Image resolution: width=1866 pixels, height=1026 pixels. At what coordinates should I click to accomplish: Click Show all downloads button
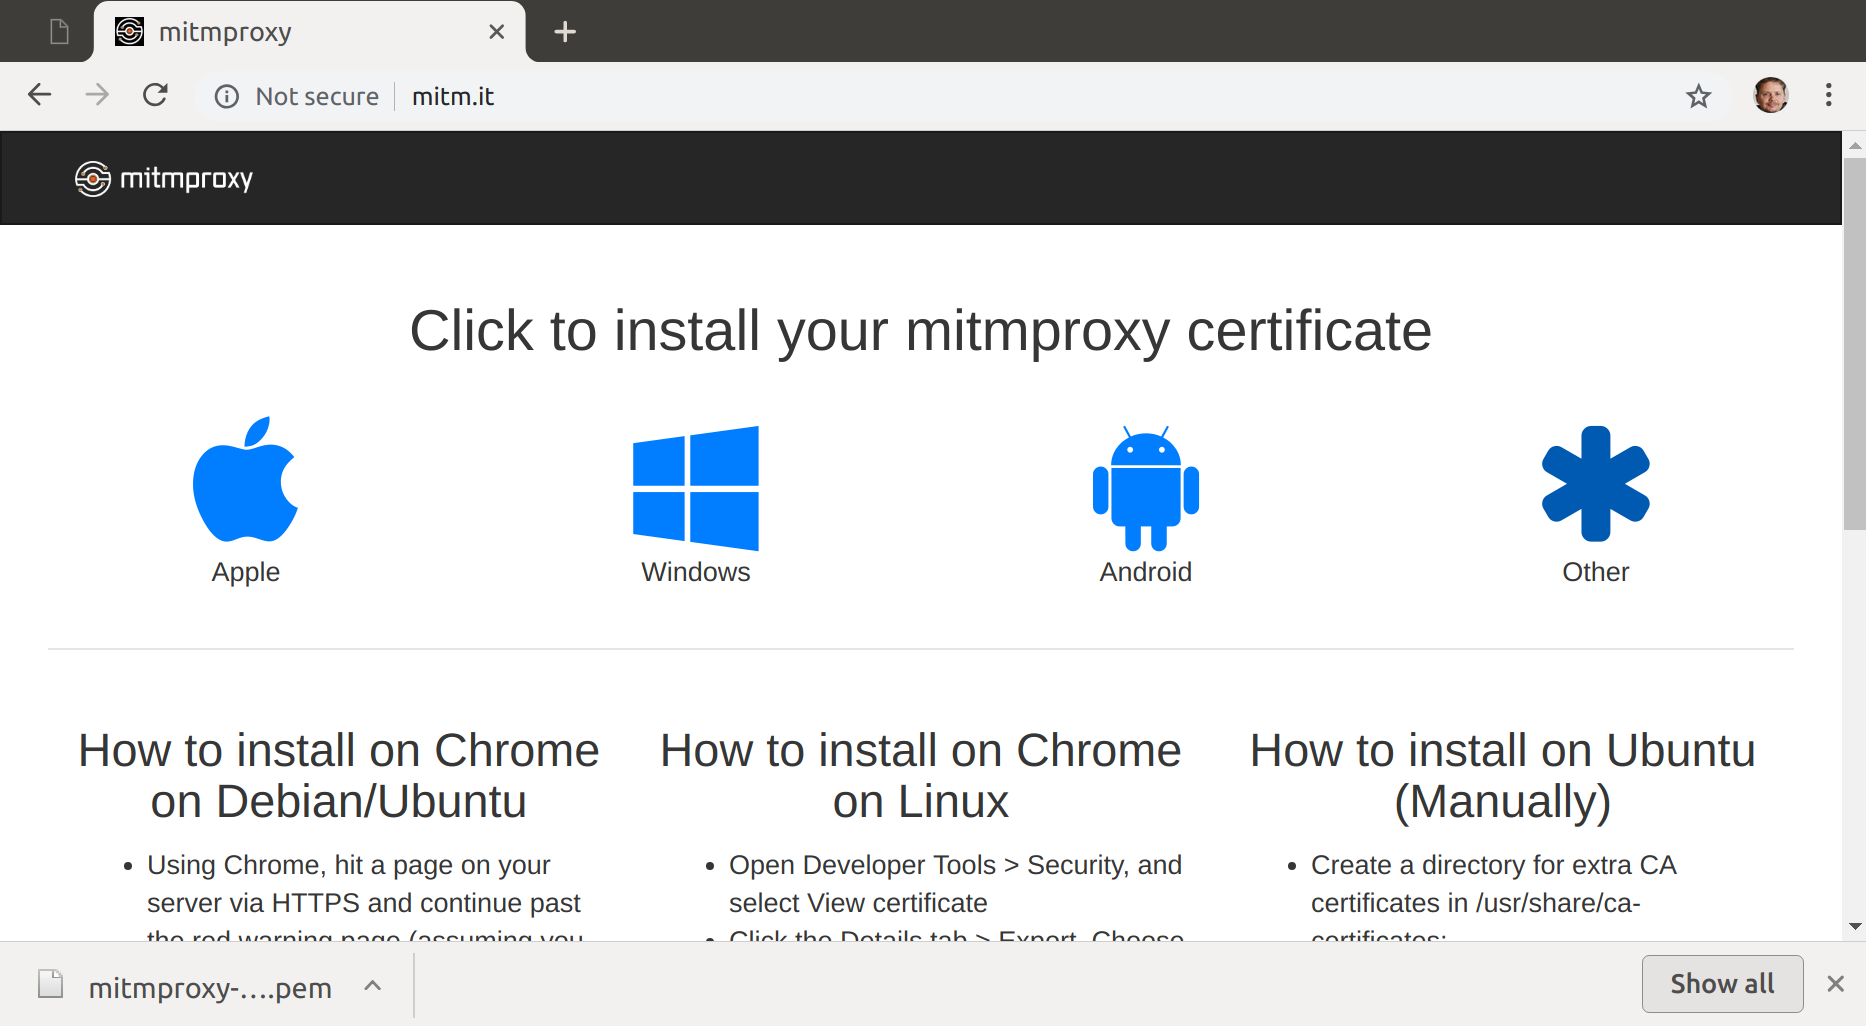click(1722, 984)
